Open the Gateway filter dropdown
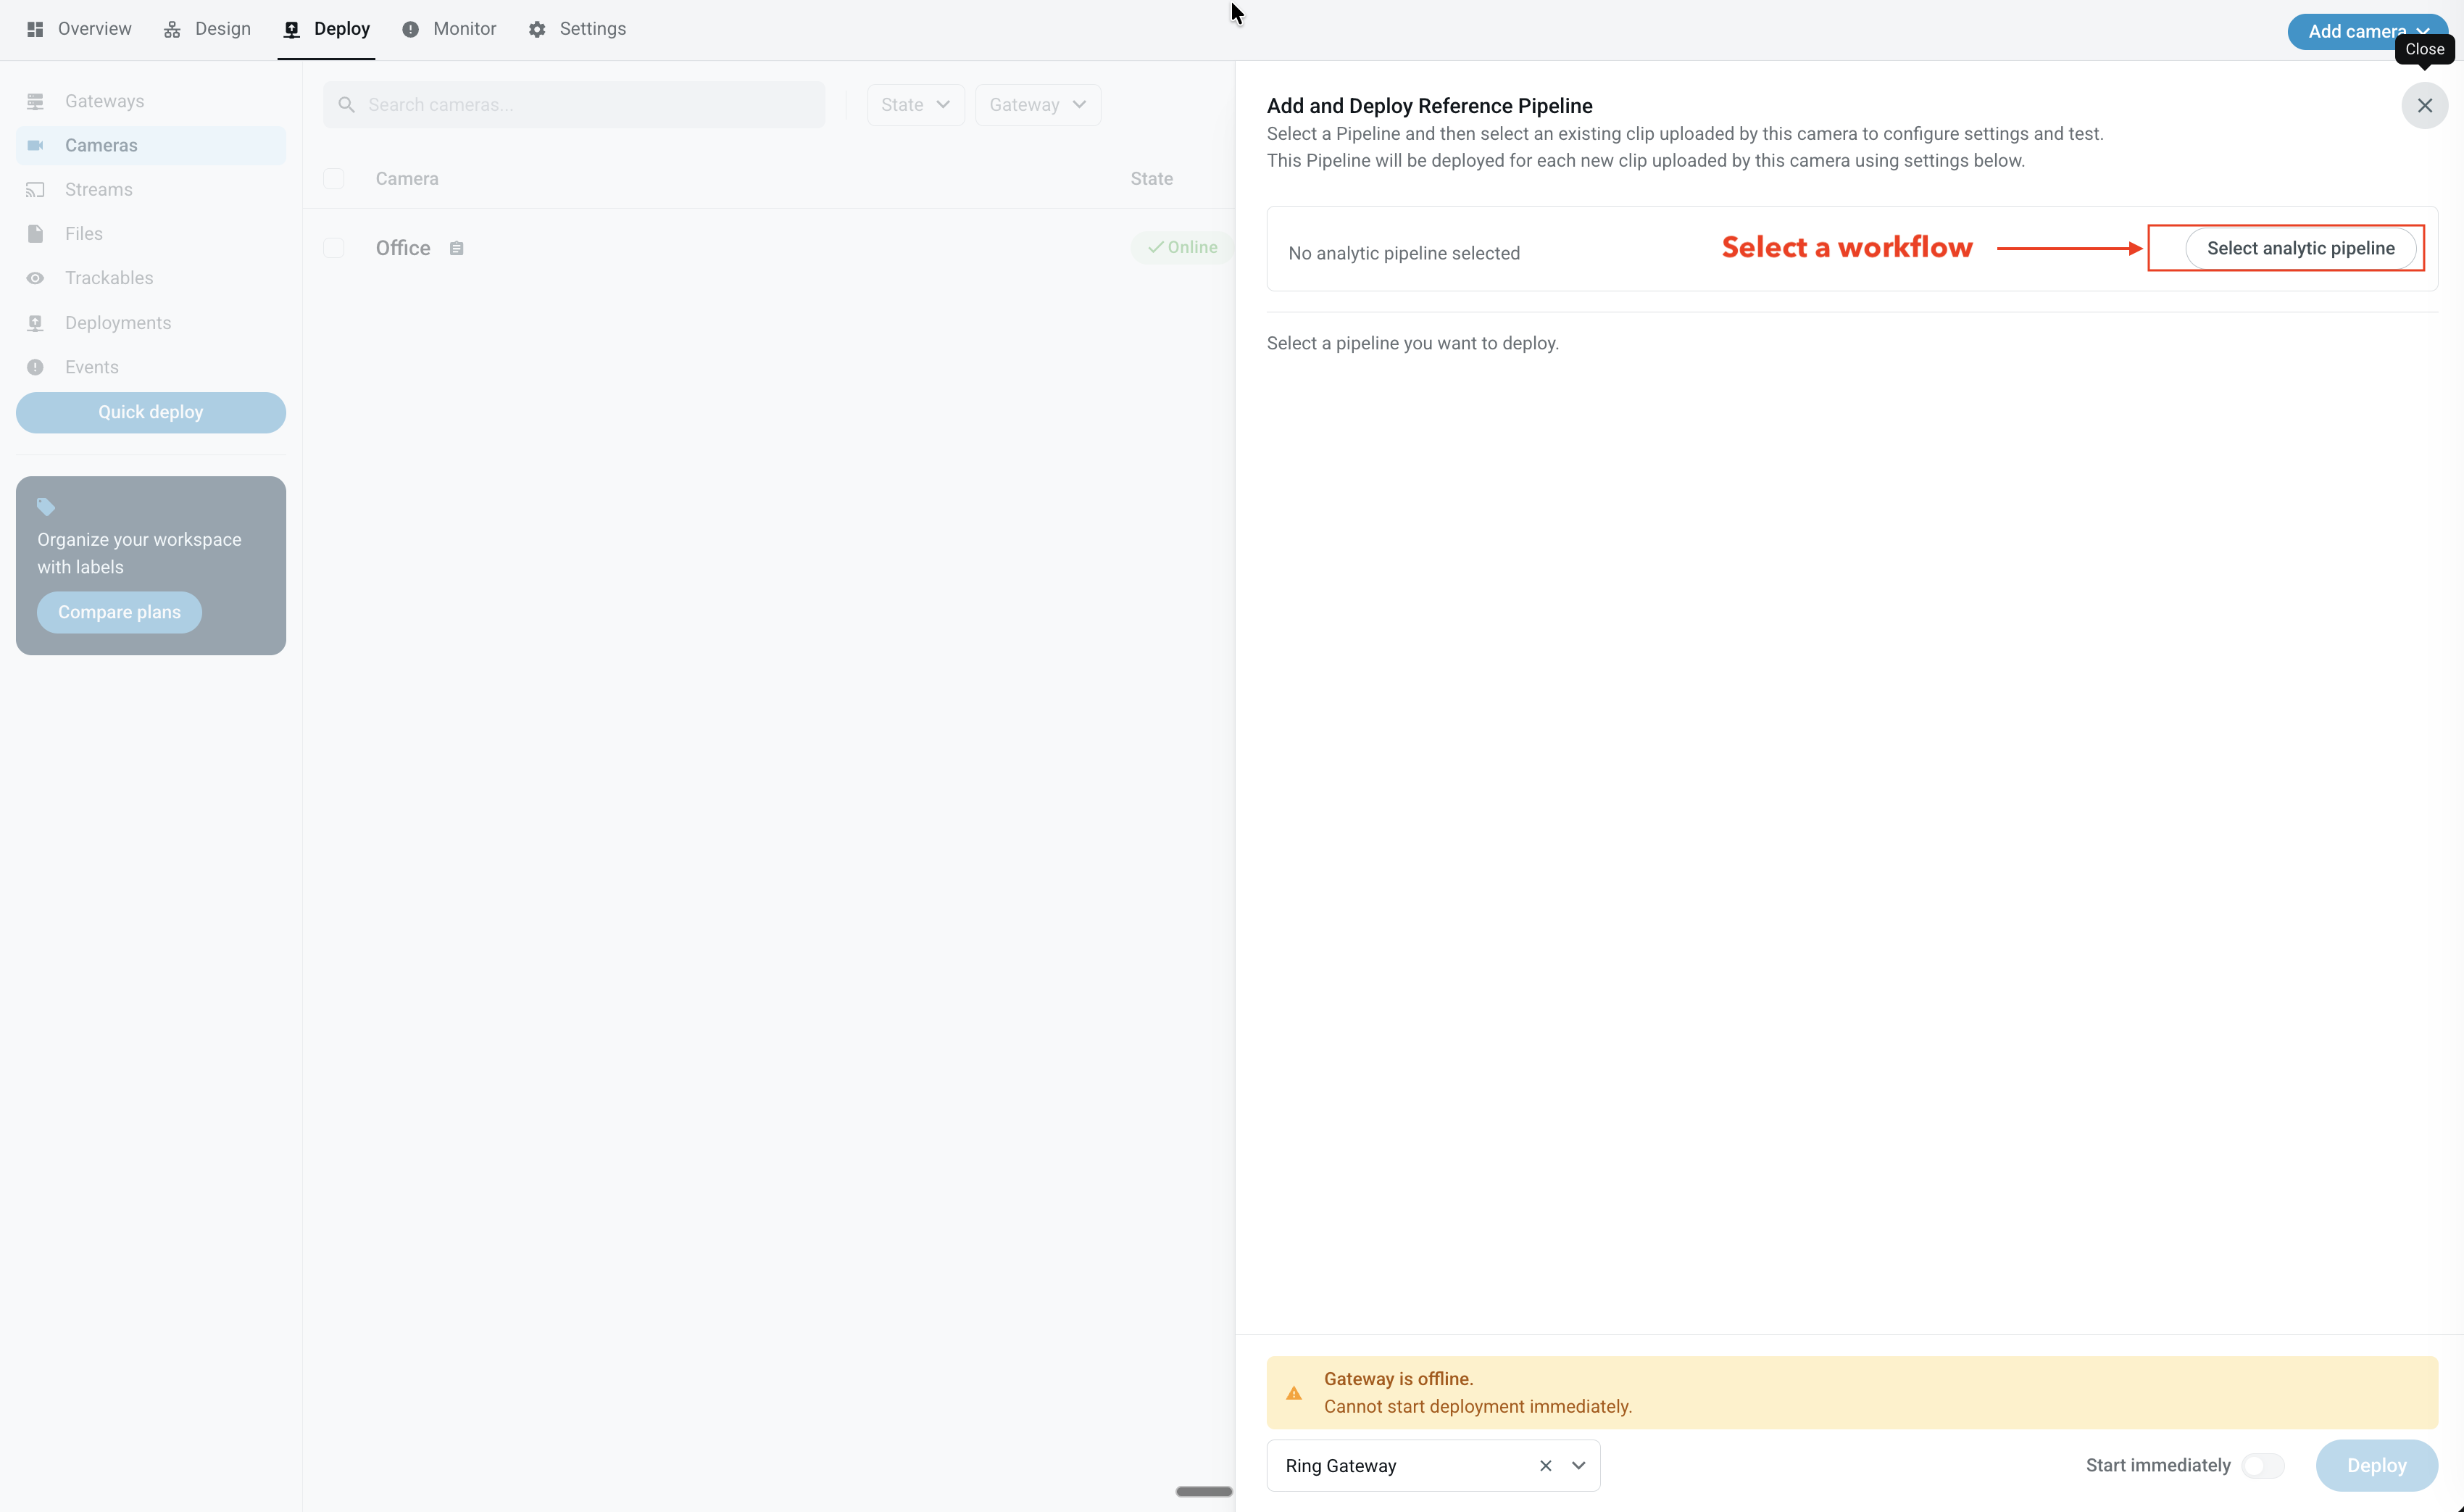The width and height of the screenshot is (2464, 1512). click(x=1037, y=105)
